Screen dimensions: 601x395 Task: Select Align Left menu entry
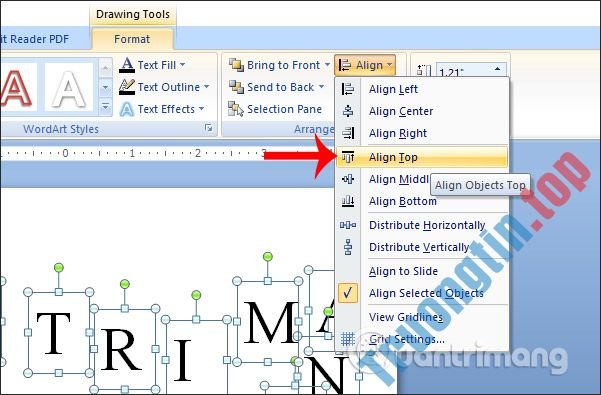pyautogui.click(x=422, y=89)
